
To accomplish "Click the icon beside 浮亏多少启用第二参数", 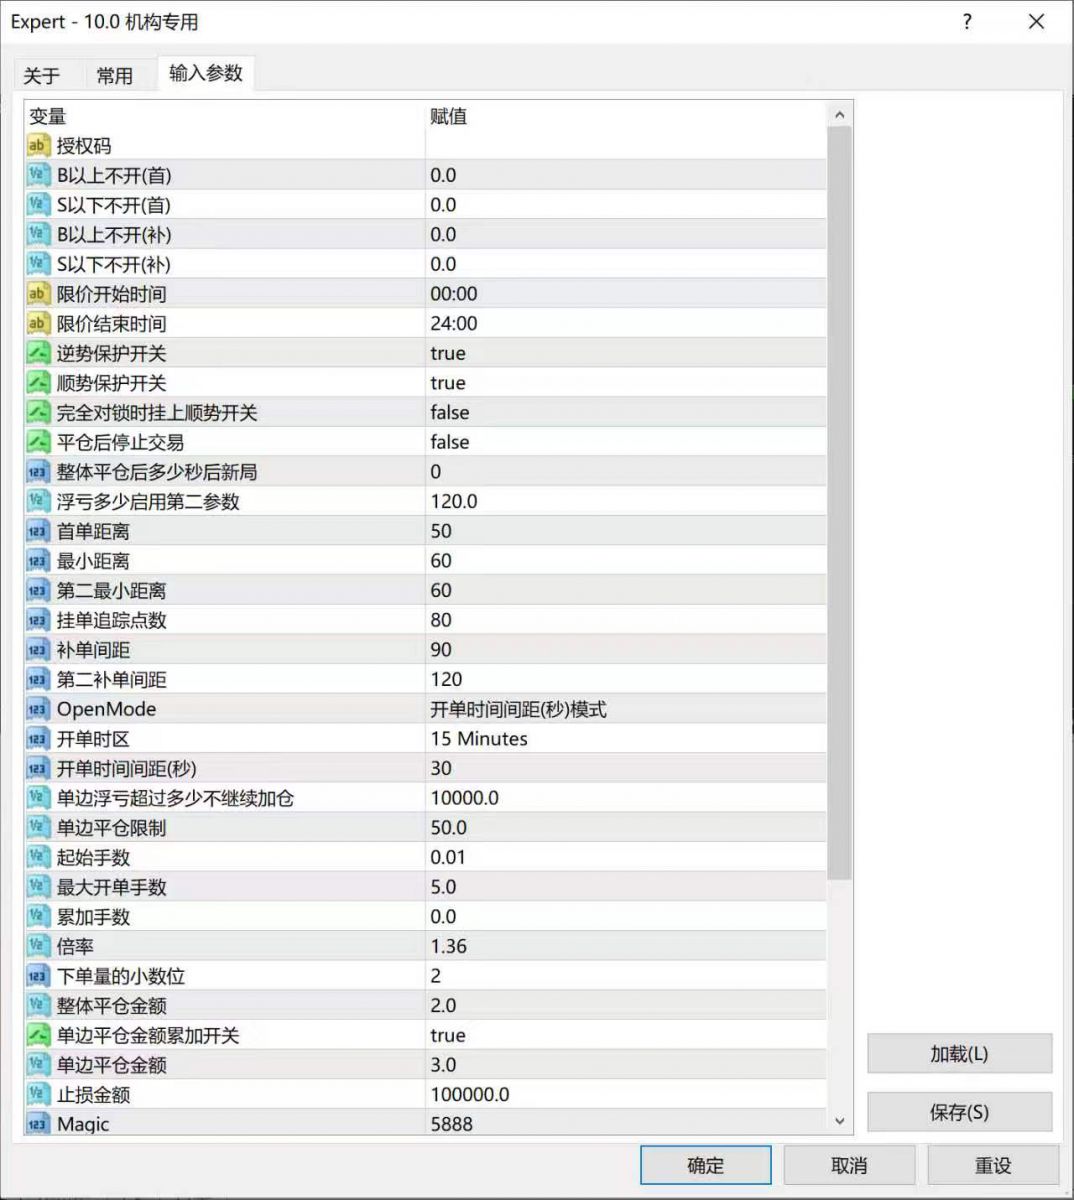I will [37, 501].
